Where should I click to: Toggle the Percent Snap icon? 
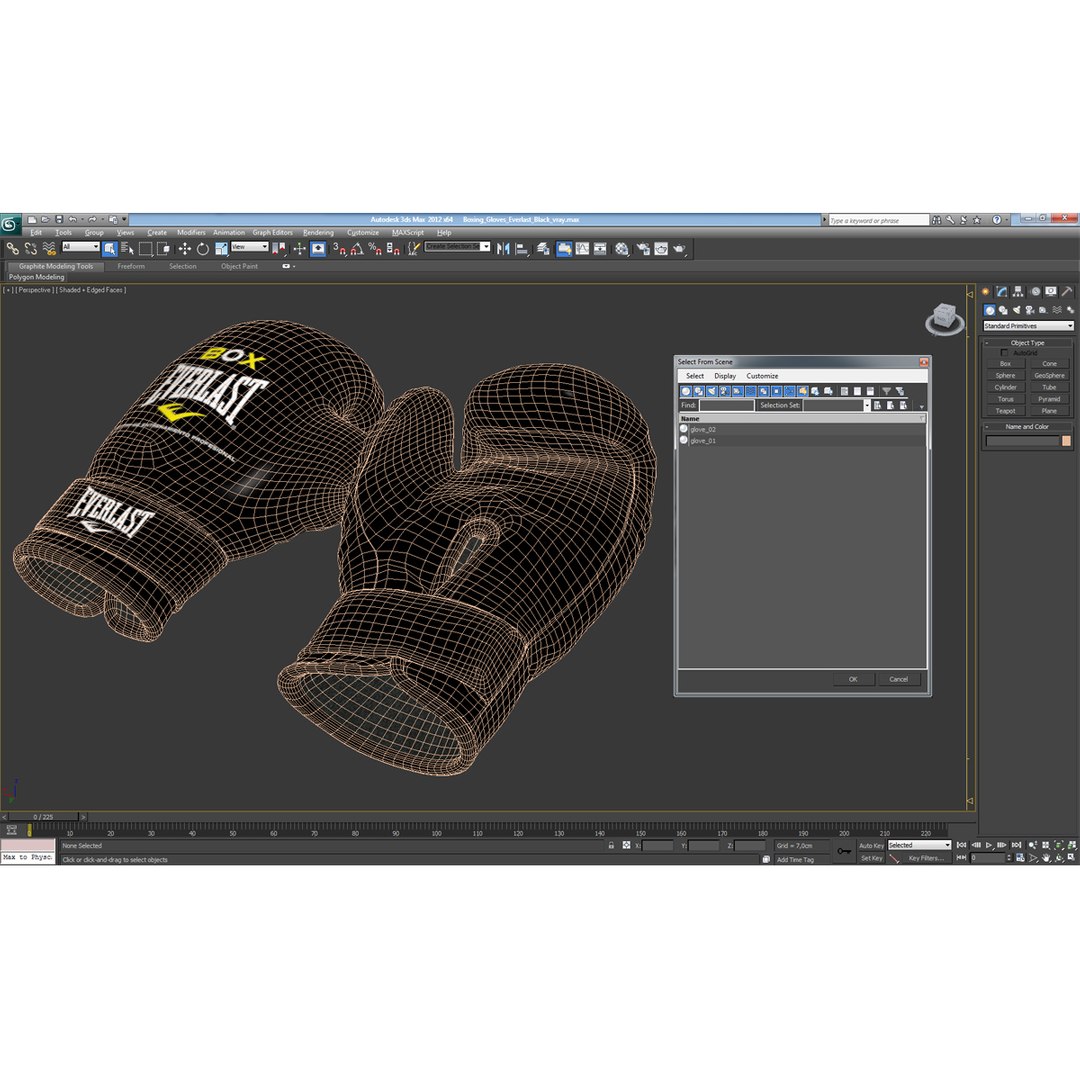(375, 249)
